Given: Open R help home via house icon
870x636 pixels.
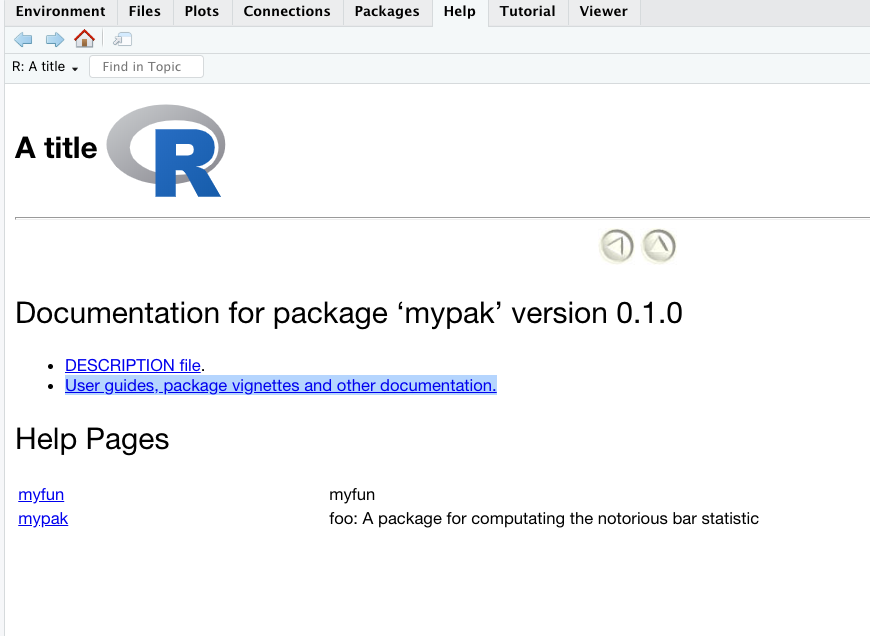Looking at the screenshot, I should [x=84, y=39].
